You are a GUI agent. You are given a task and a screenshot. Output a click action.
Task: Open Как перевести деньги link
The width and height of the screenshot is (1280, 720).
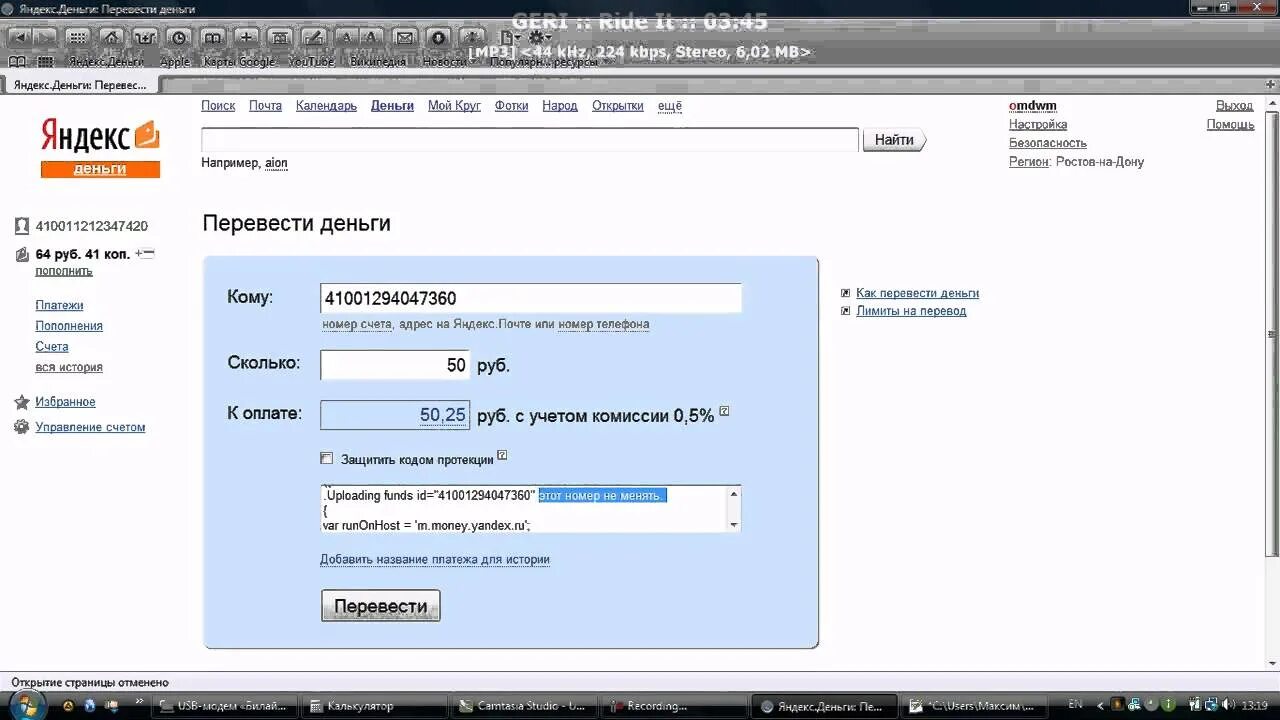point(917,293)
